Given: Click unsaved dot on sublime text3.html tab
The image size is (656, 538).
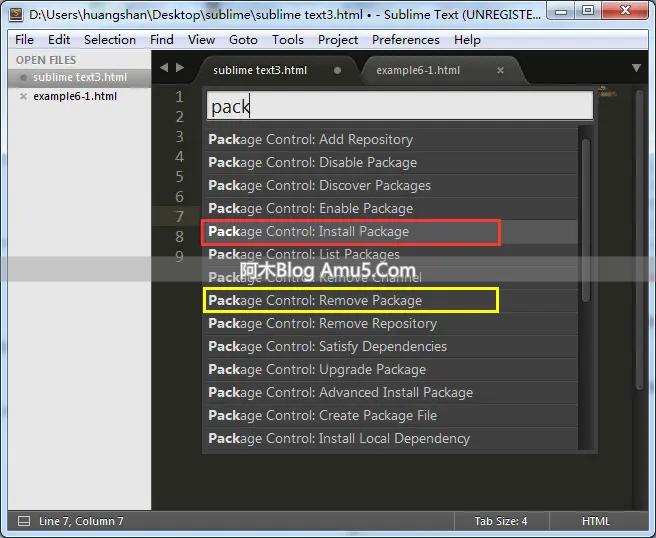Looking at the screenshot, I should point(337,71).
